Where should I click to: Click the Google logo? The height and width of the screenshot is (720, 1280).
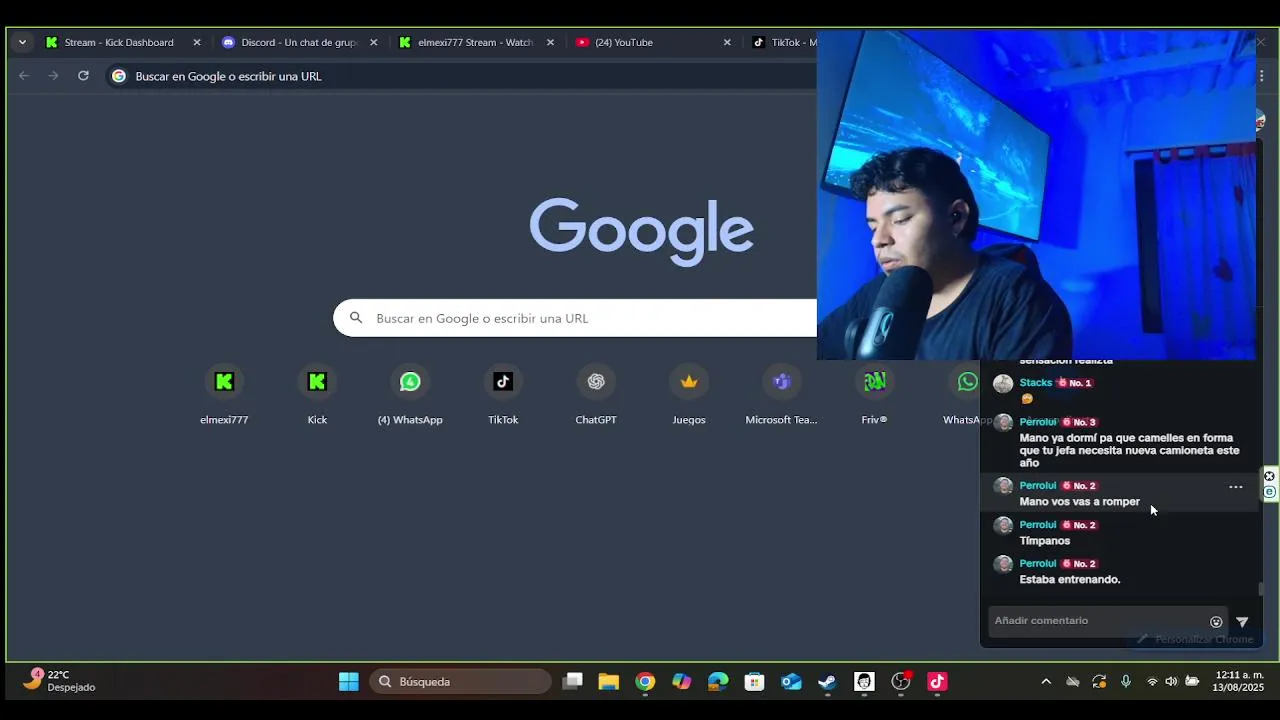click(x=641, y=231)
